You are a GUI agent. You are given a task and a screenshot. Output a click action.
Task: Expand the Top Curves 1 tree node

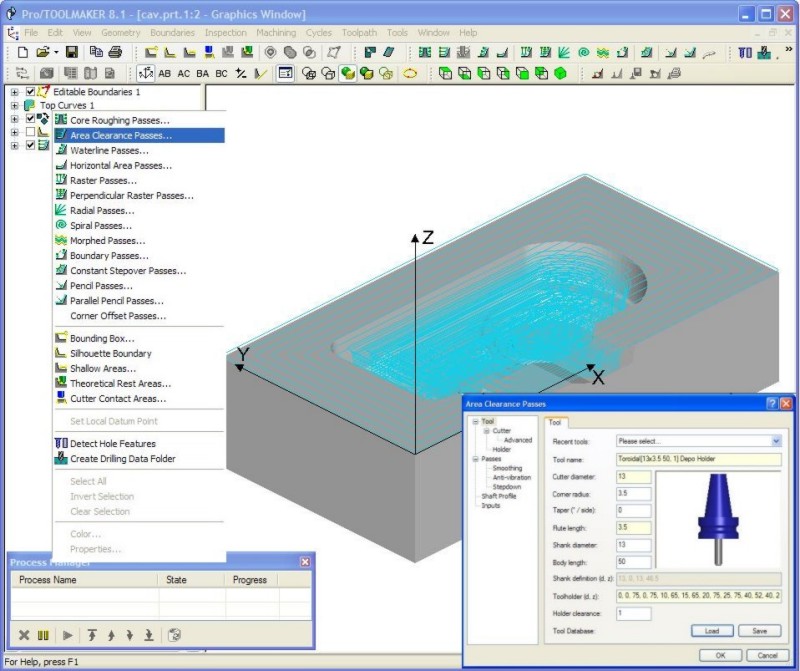14,106
